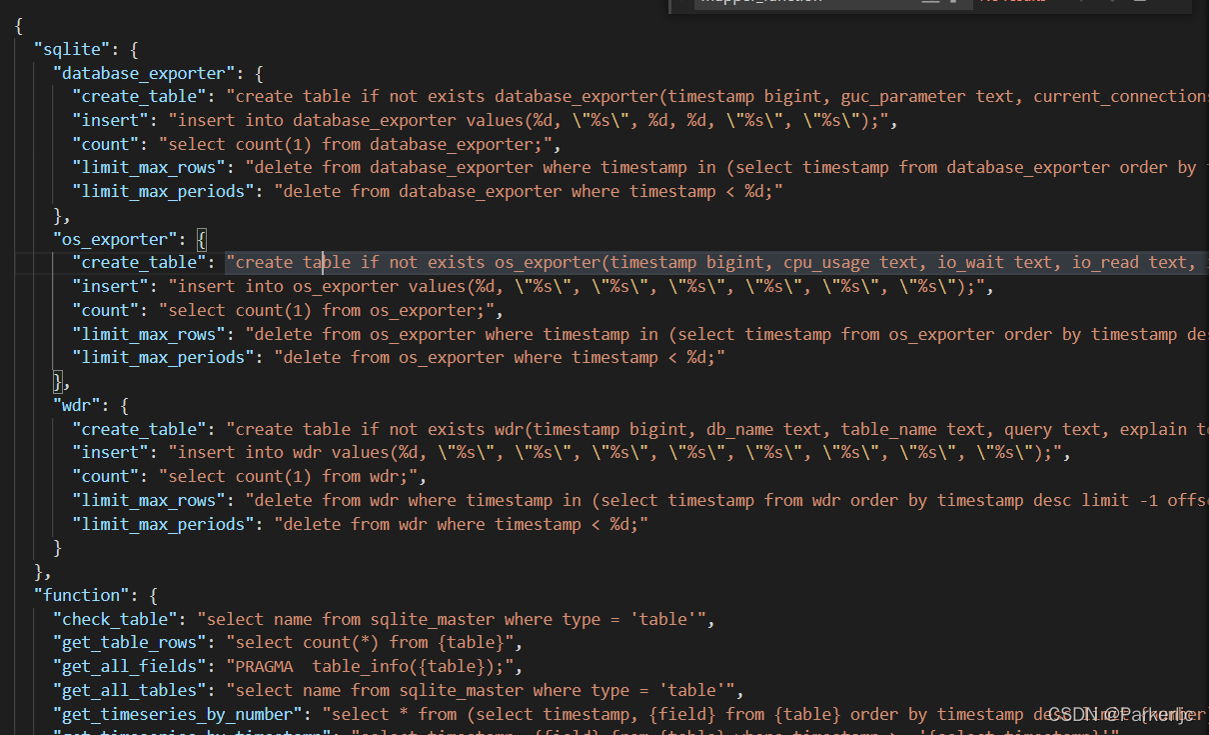
Task: Click the "wdr" object key
Action: pyautogui.click(x=76, y=405)
